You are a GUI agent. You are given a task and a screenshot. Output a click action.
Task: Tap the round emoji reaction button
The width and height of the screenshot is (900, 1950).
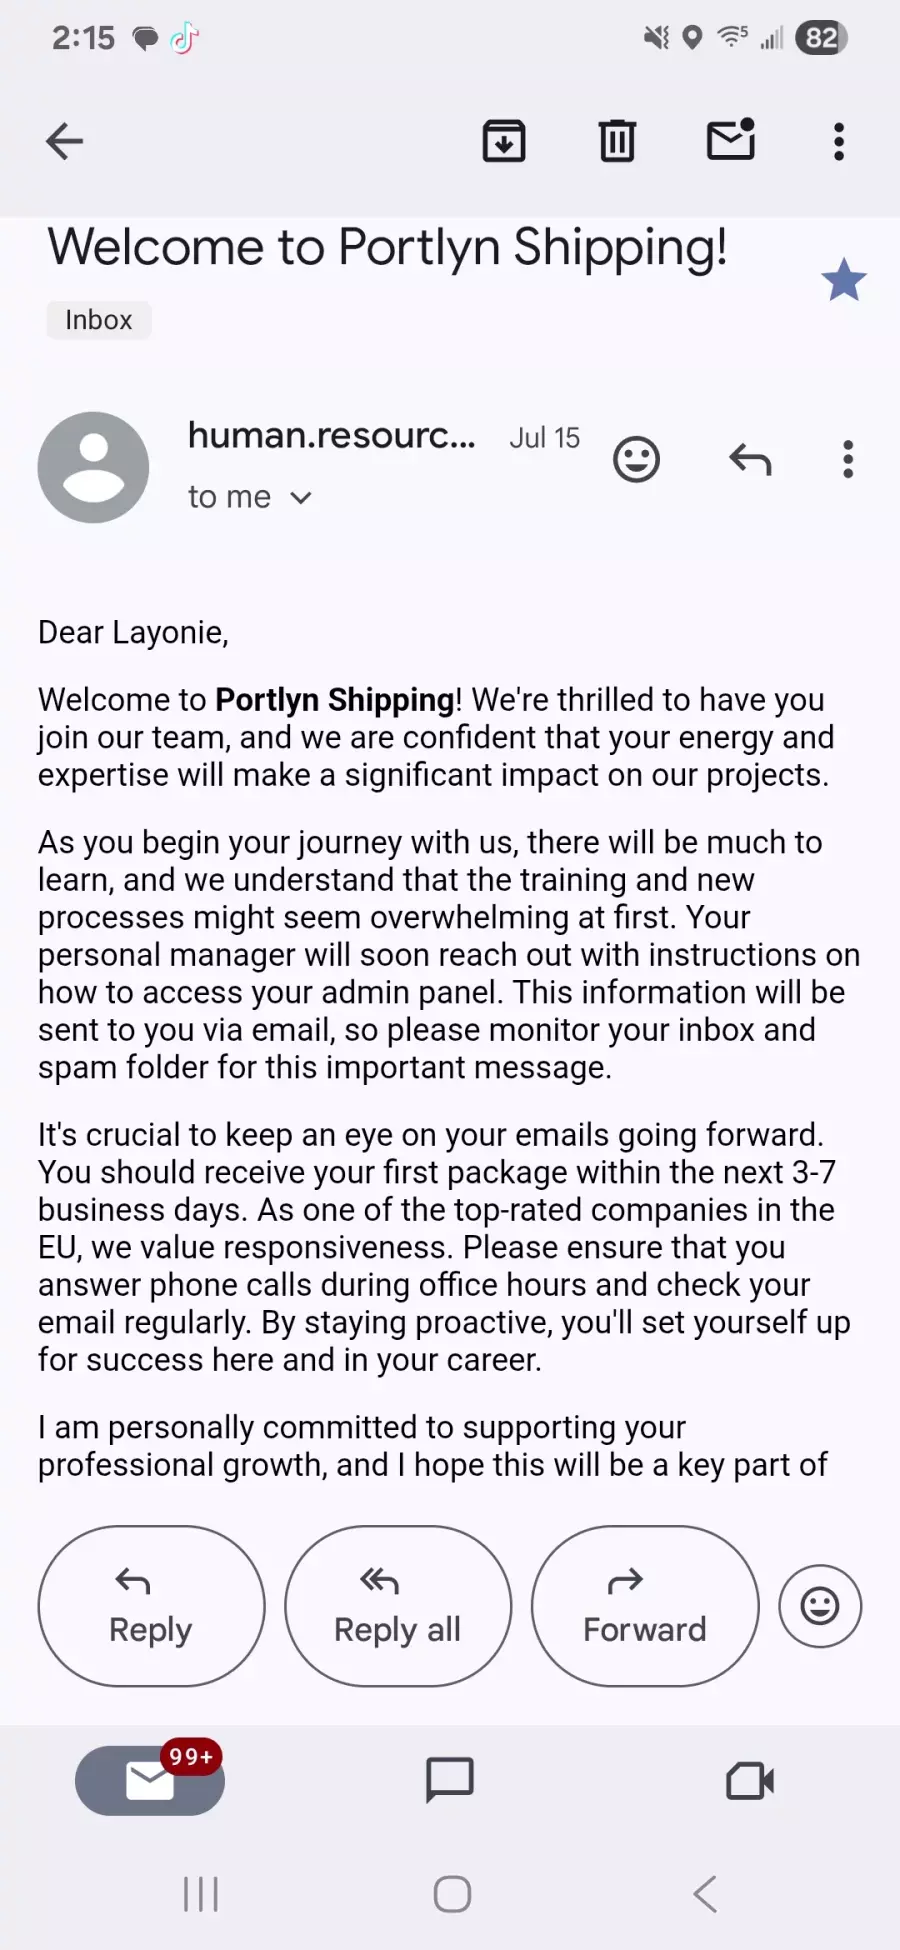820,1606
